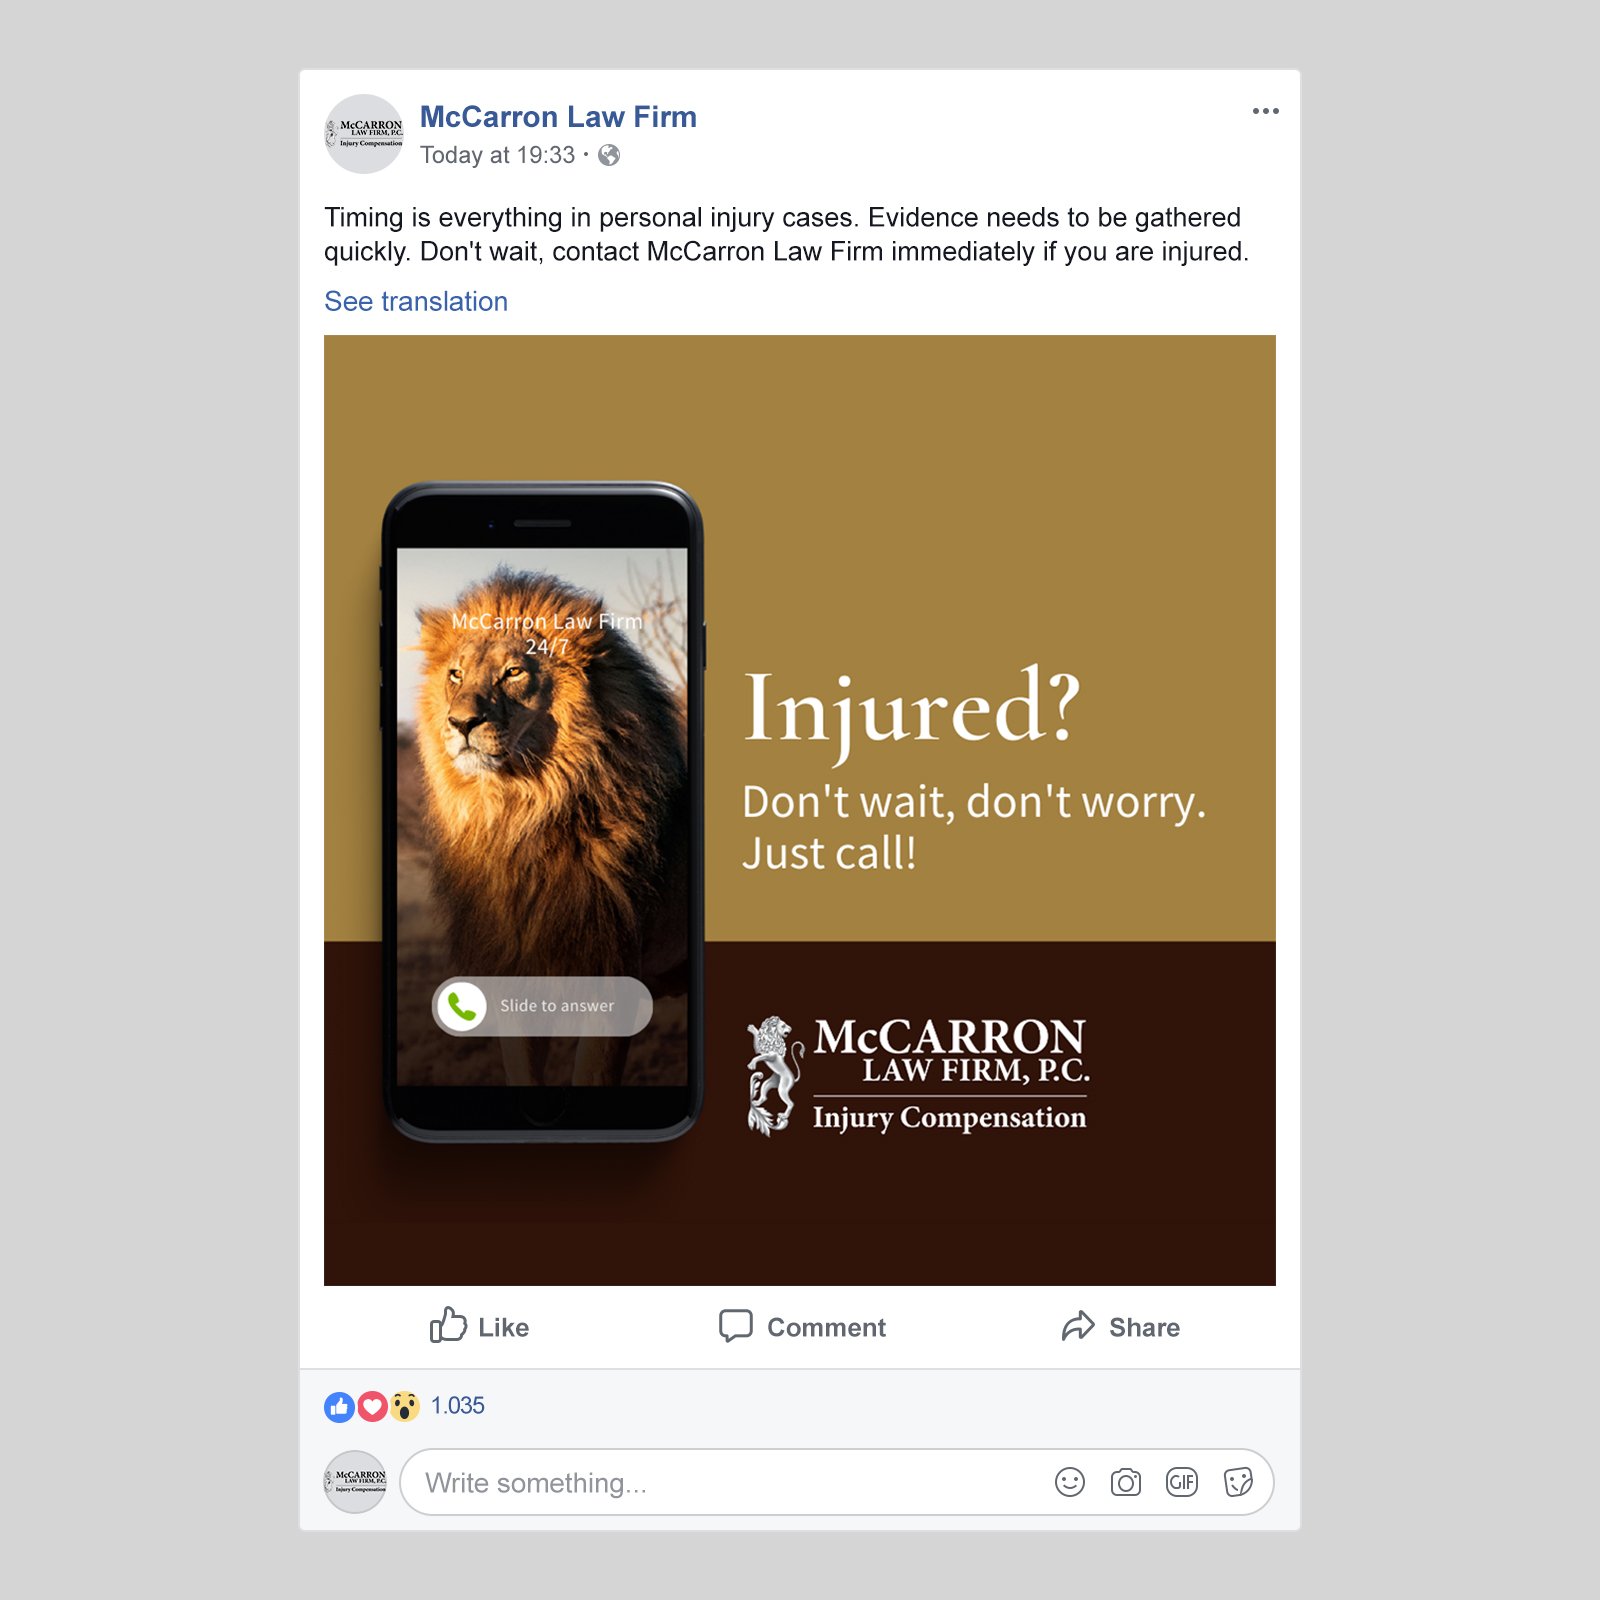Focus the Write something comment field
Screen dimensions: 1600x1600
(x=836, y=1482)
